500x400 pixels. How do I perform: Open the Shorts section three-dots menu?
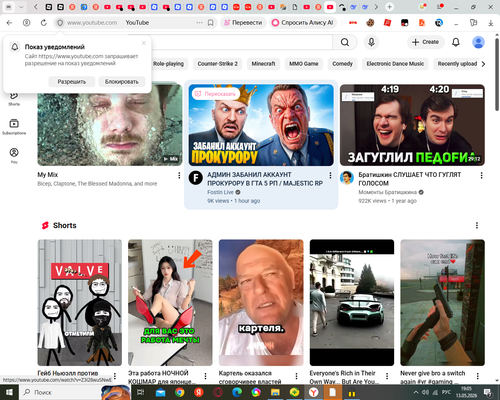click(x=477, y=225)
